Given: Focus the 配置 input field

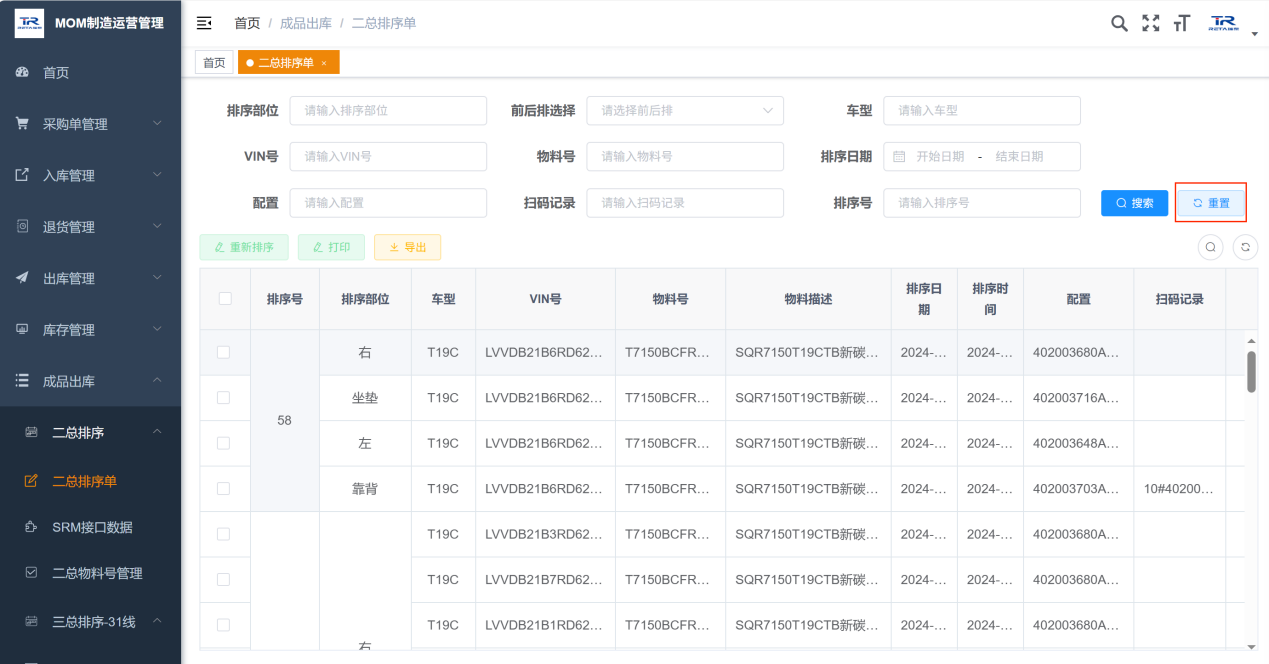Looking at the screenshot, I should point(388,203).
